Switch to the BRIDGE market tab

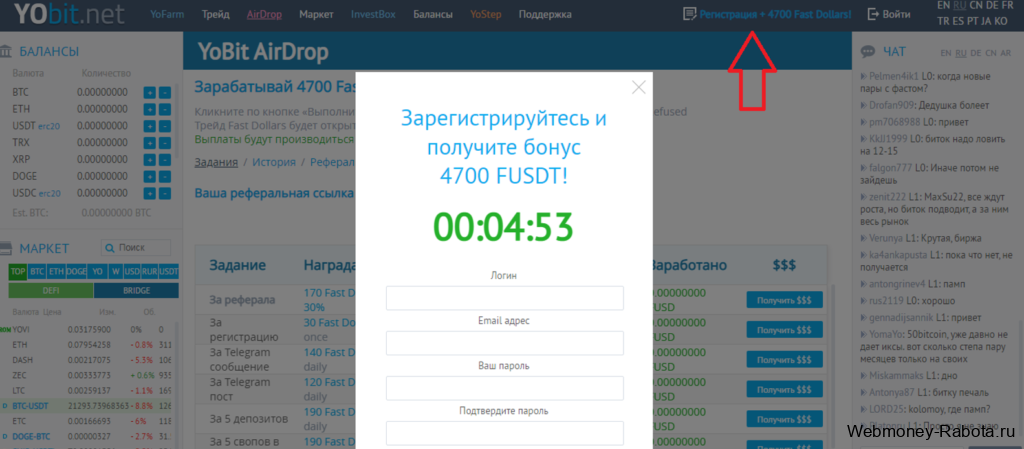pyautogui.click(x=136, y=290)
